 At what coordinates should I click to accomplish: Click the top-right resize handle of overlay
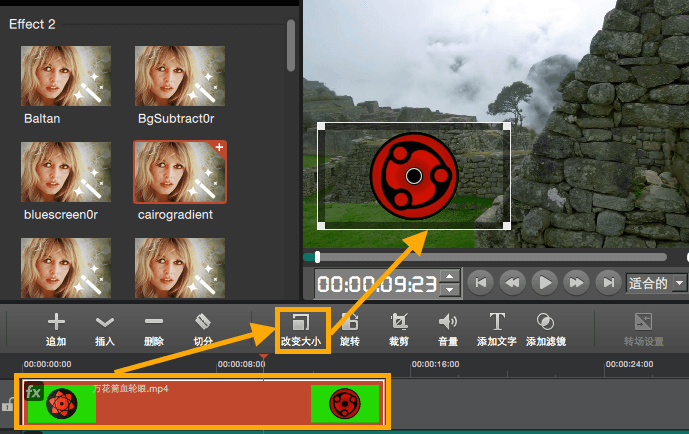click(x=507, y=127)
